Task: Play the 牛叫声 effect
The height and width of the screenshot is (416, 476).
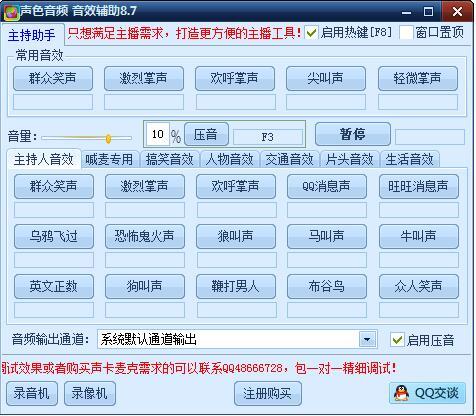Action: click(419, 236)
